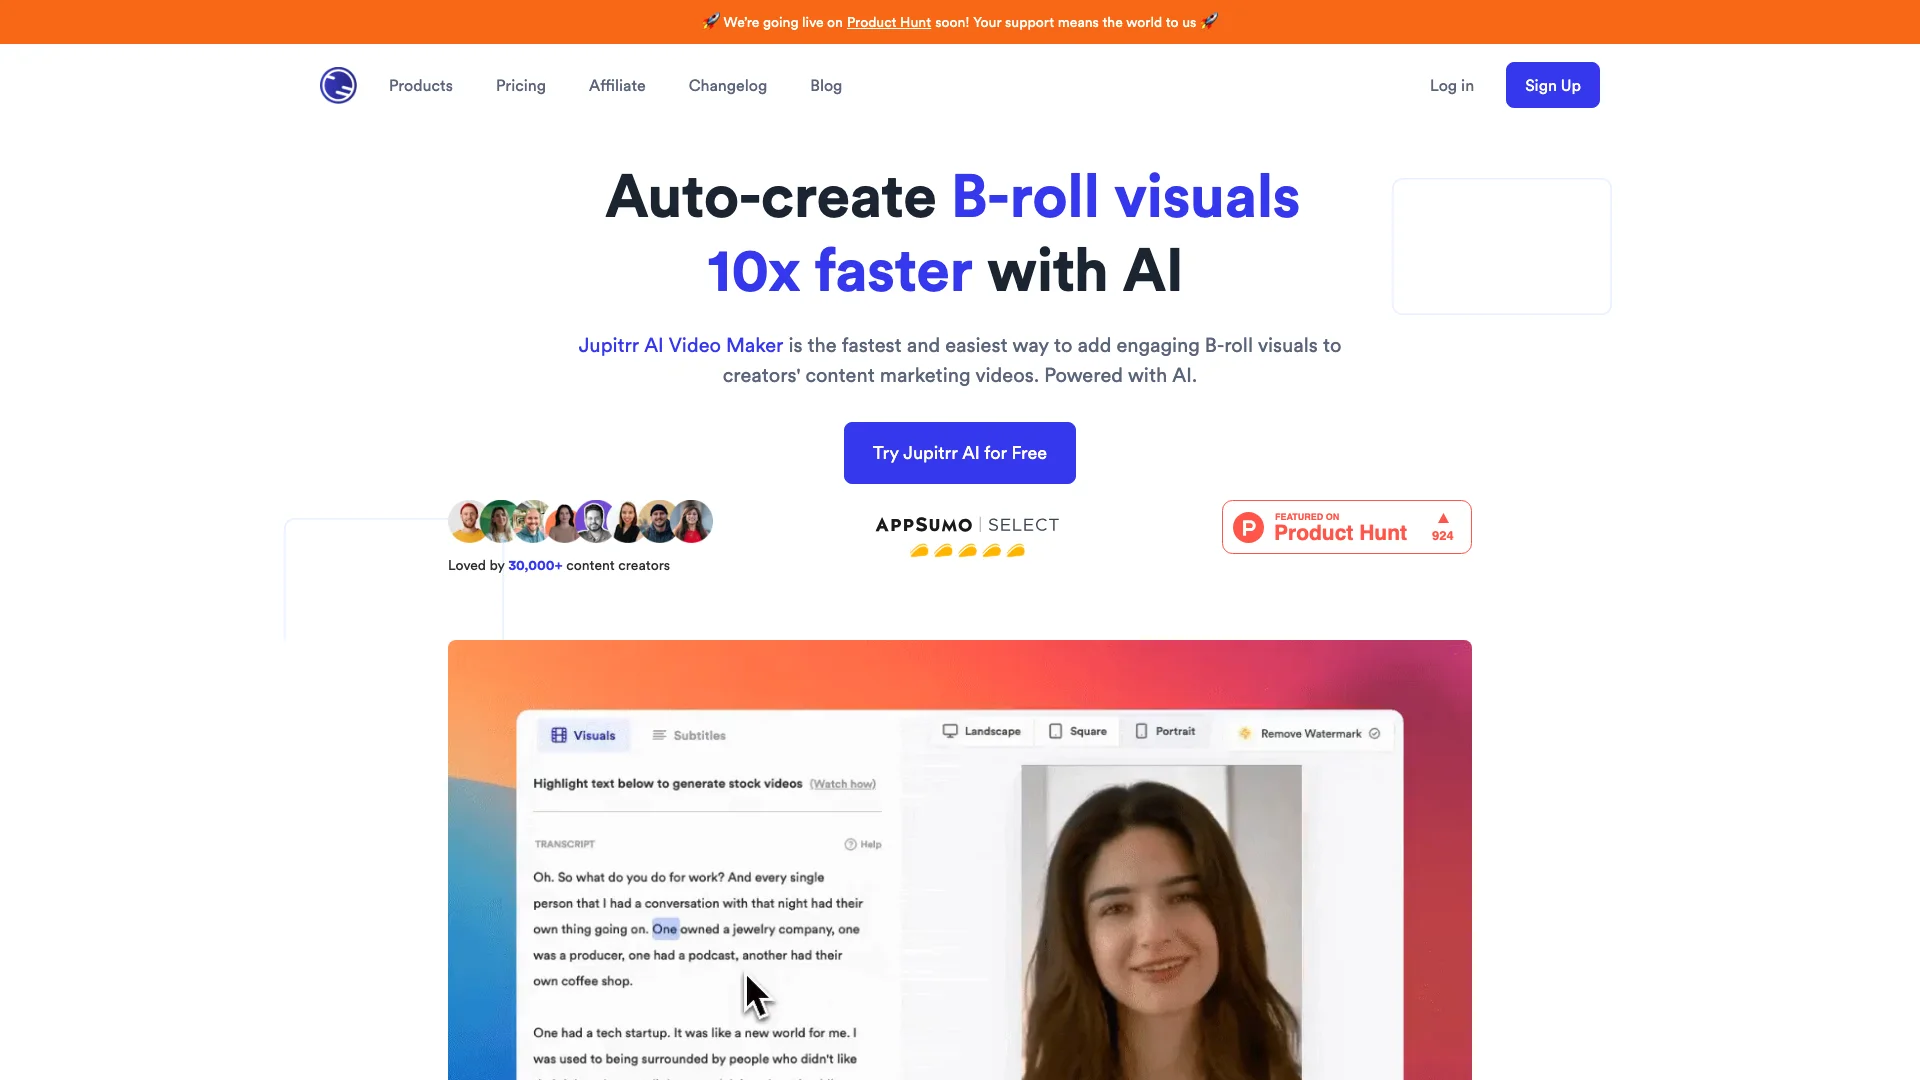Screen dimensions: 1920x1080
Task: Open the Changelog dropdown menu item
Action: [x=728, y=84]
